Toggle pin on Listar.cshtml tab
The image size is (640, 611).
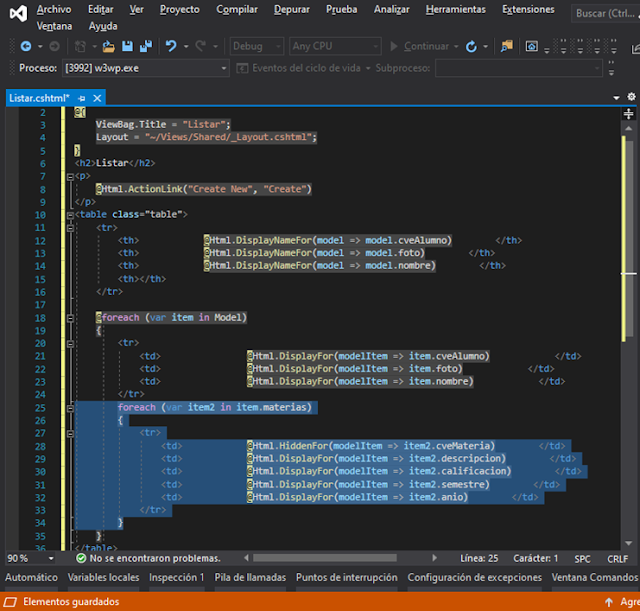click(81, 98)
